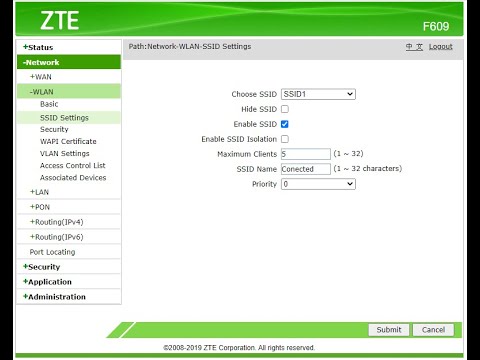This screenshot has width=480, height=360.
Task: Open Port Locating page
Action: click(52, 252)
